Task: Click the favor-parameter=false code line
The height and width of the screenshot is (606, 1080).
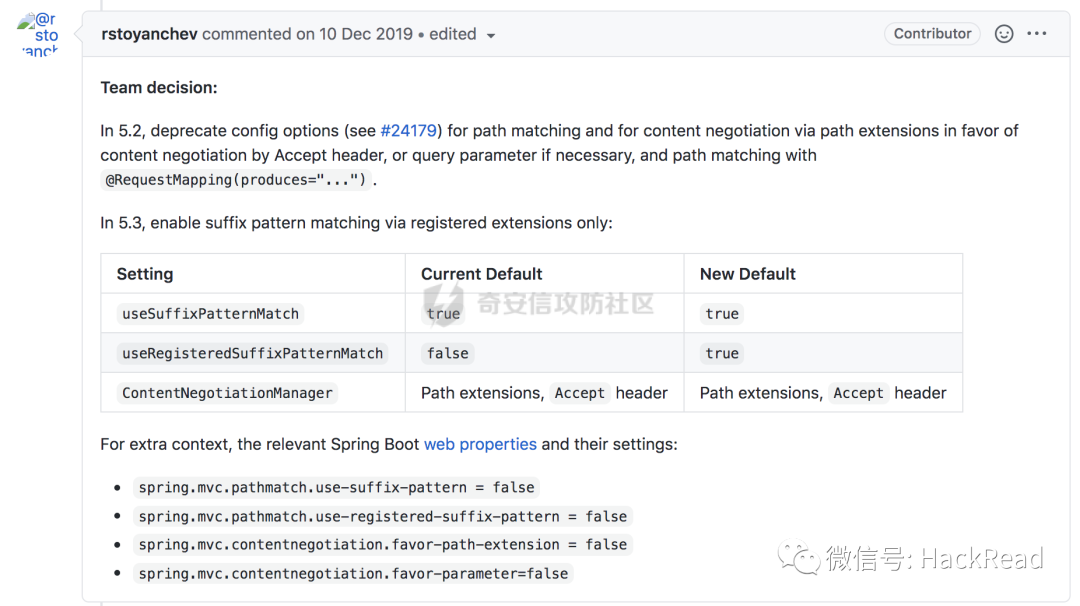Action: pyautogui.click(x=353, y=574)
